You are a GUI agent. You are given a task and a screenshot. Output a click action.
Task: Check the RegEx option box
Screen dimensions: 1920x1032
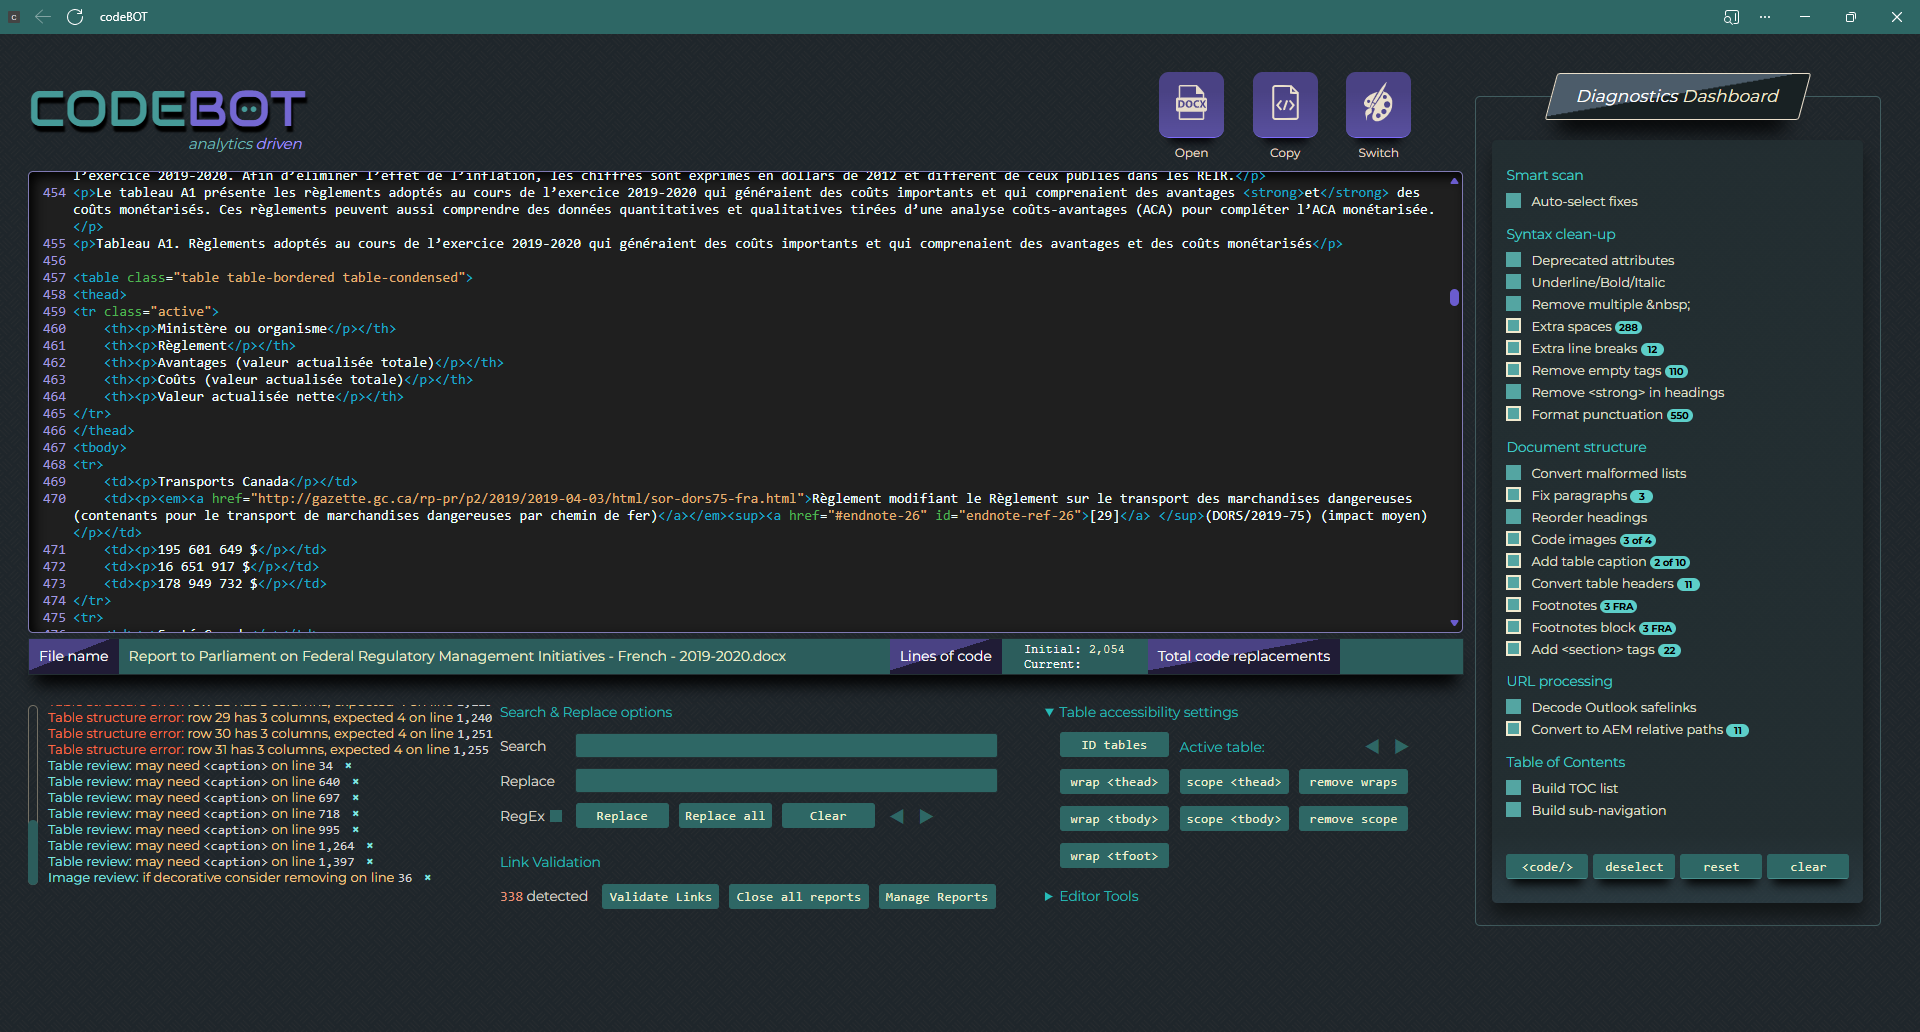click(x=556, y=816)
